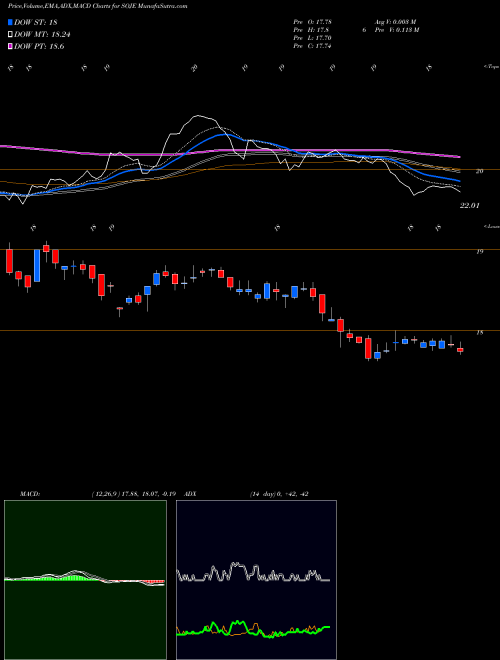
Task: Click the ADX (14 day) values text
Action: [280, 494]
